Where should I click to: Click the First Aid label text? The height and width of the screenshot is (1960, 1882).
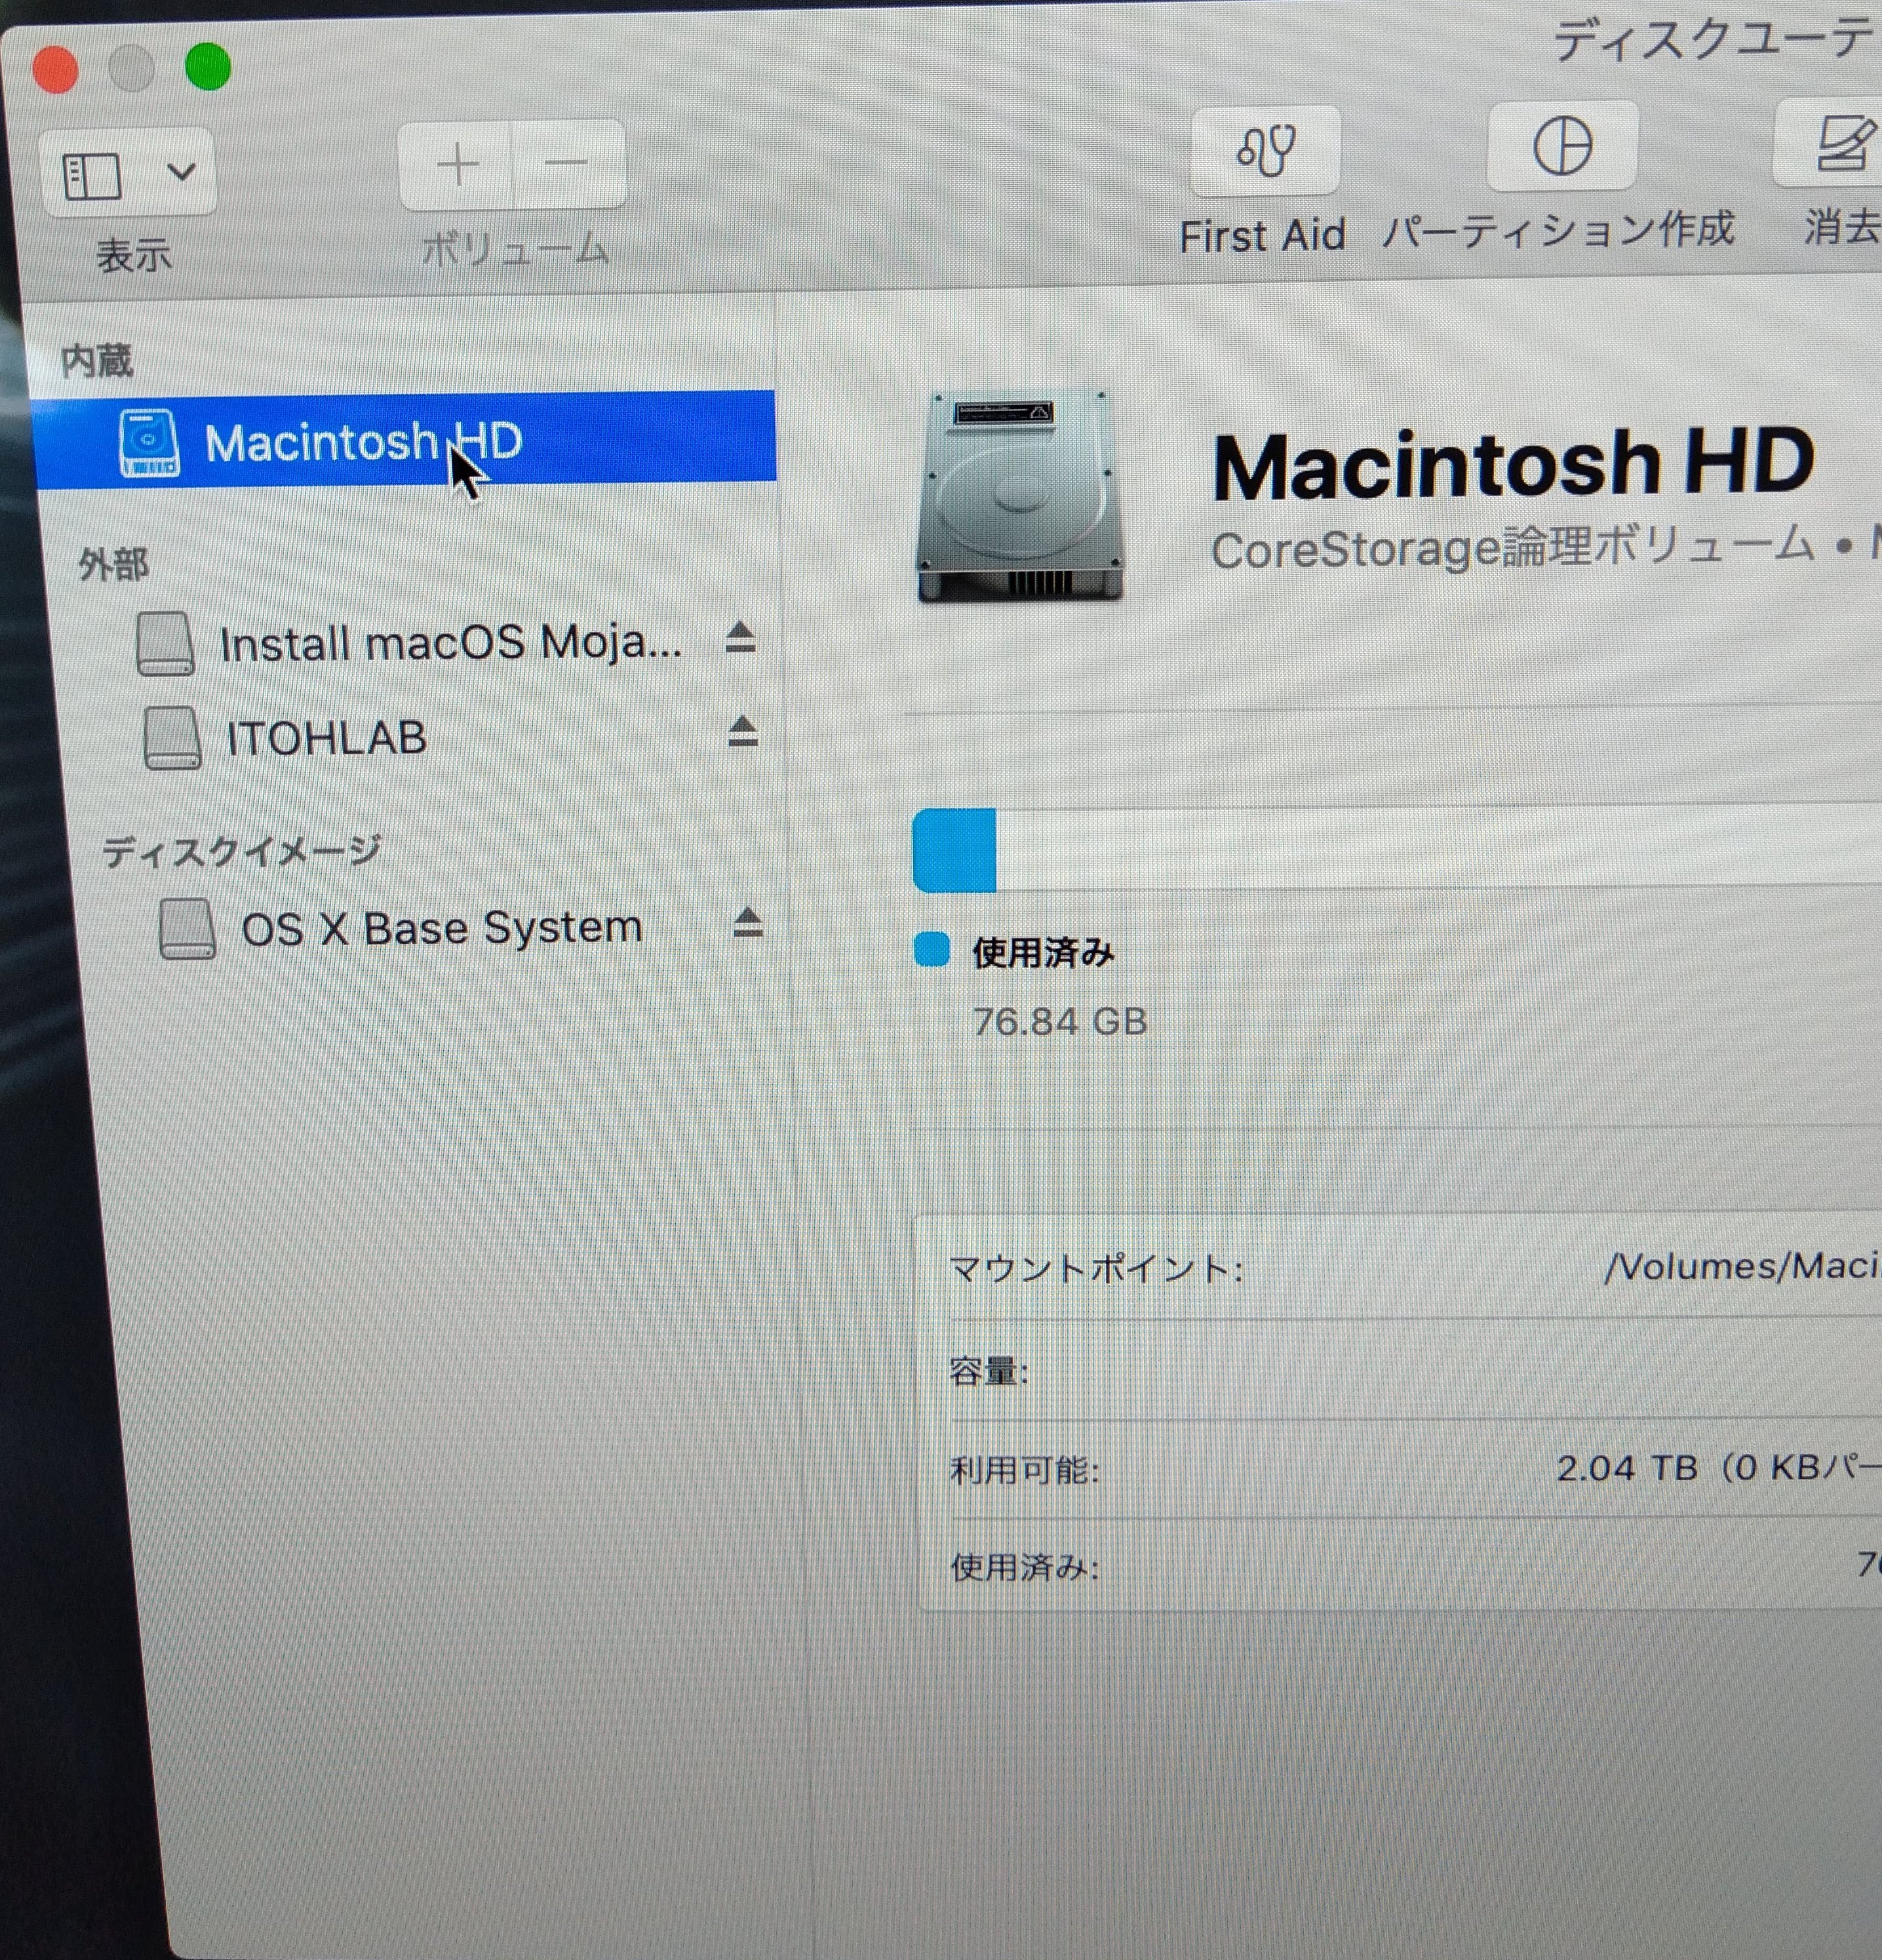[1262, 236]
